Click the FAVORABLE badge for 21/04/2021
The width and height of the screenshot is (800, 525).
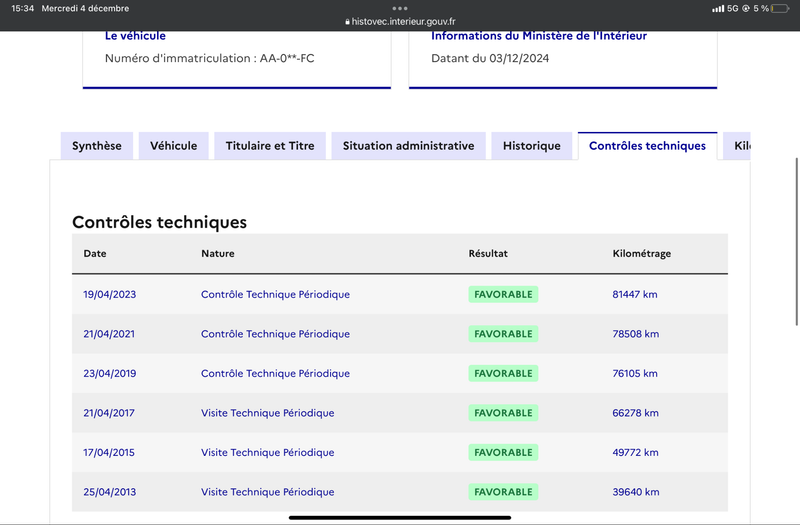504,334
